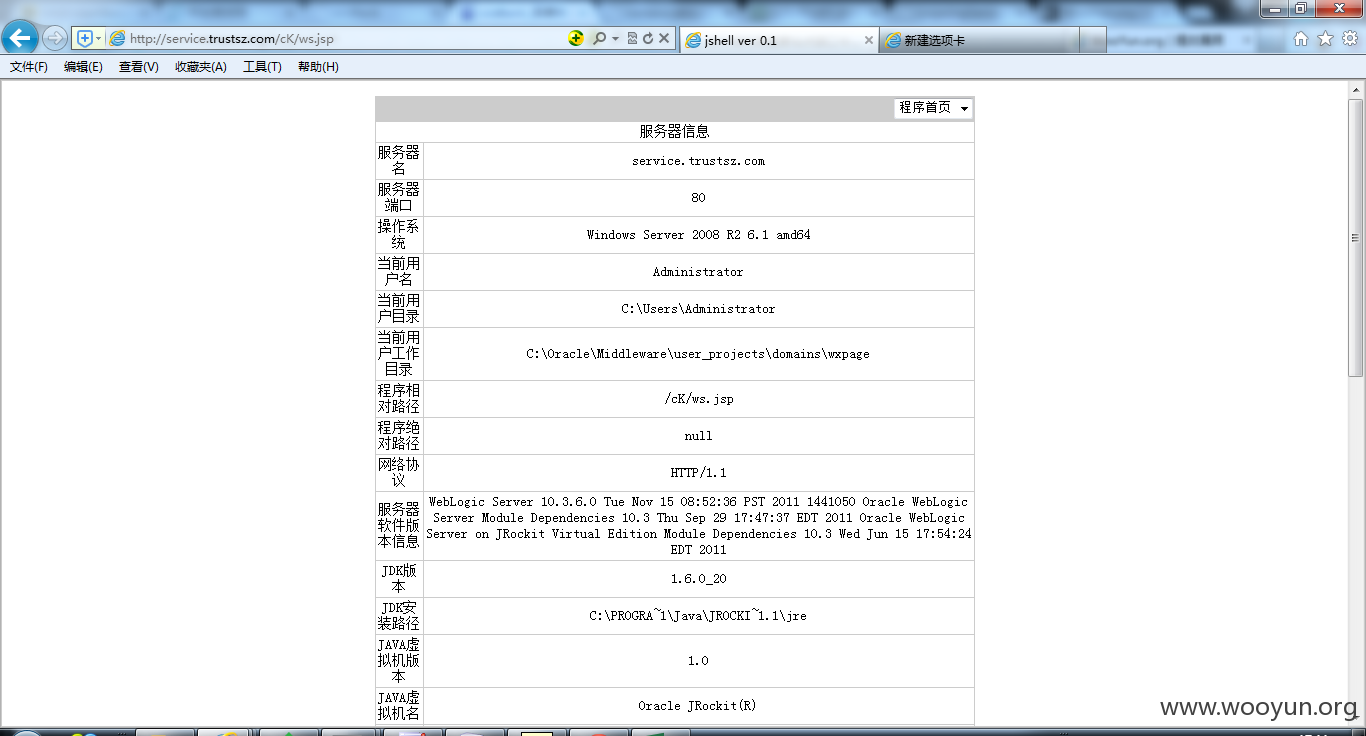Screen dimensions: 1366x736
Task: Click the 网络协议 row label
Action: (399, 473)
